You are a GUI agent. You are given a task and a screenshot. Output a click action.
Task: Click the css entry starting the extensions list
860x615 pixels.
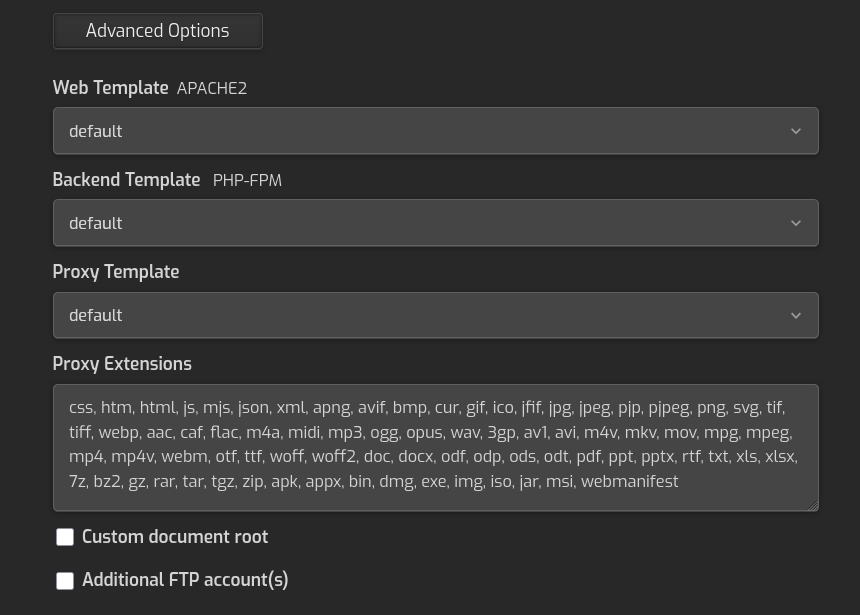point(80,407)
